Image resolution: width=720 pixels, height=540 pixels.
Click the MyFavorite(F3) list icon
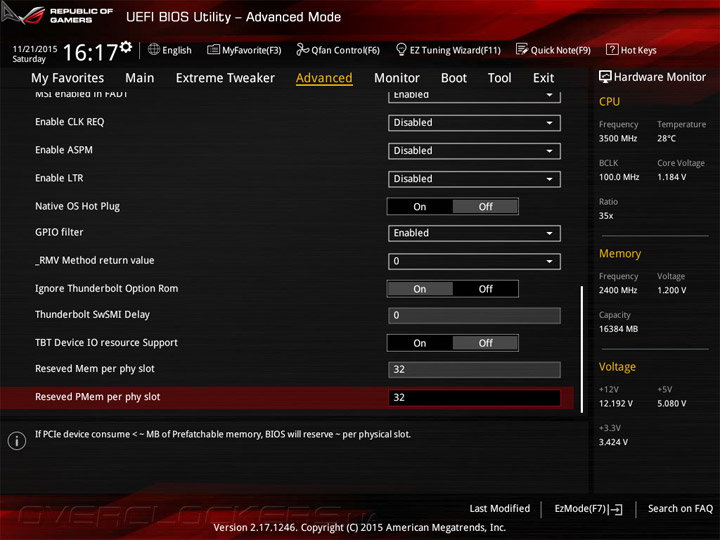click(213, 50)
